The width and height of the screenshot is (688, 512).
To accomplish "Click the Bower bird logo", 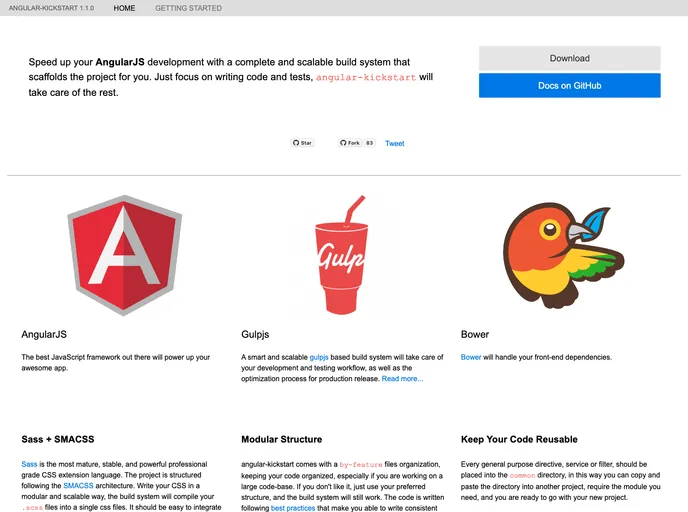I will click(563, 255).
